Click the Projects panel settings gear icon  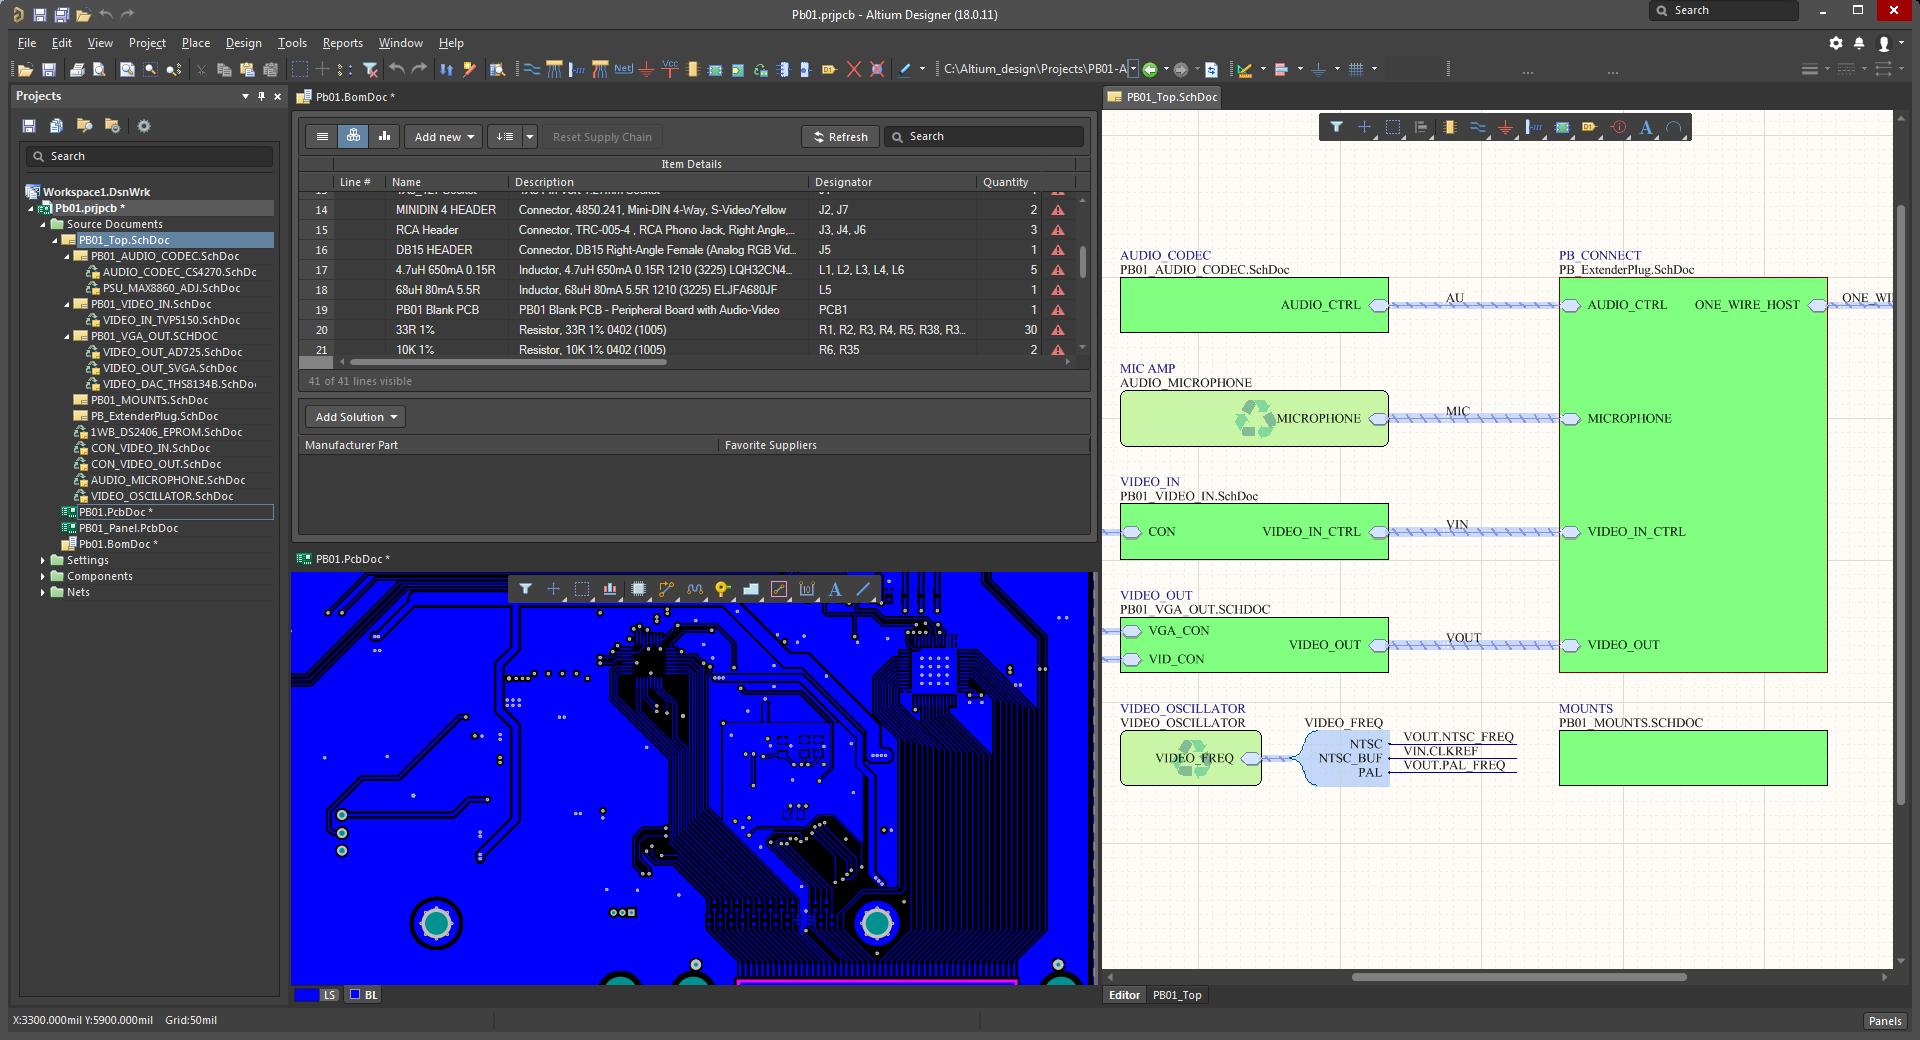pyautogui.click(x=144, y=126)
